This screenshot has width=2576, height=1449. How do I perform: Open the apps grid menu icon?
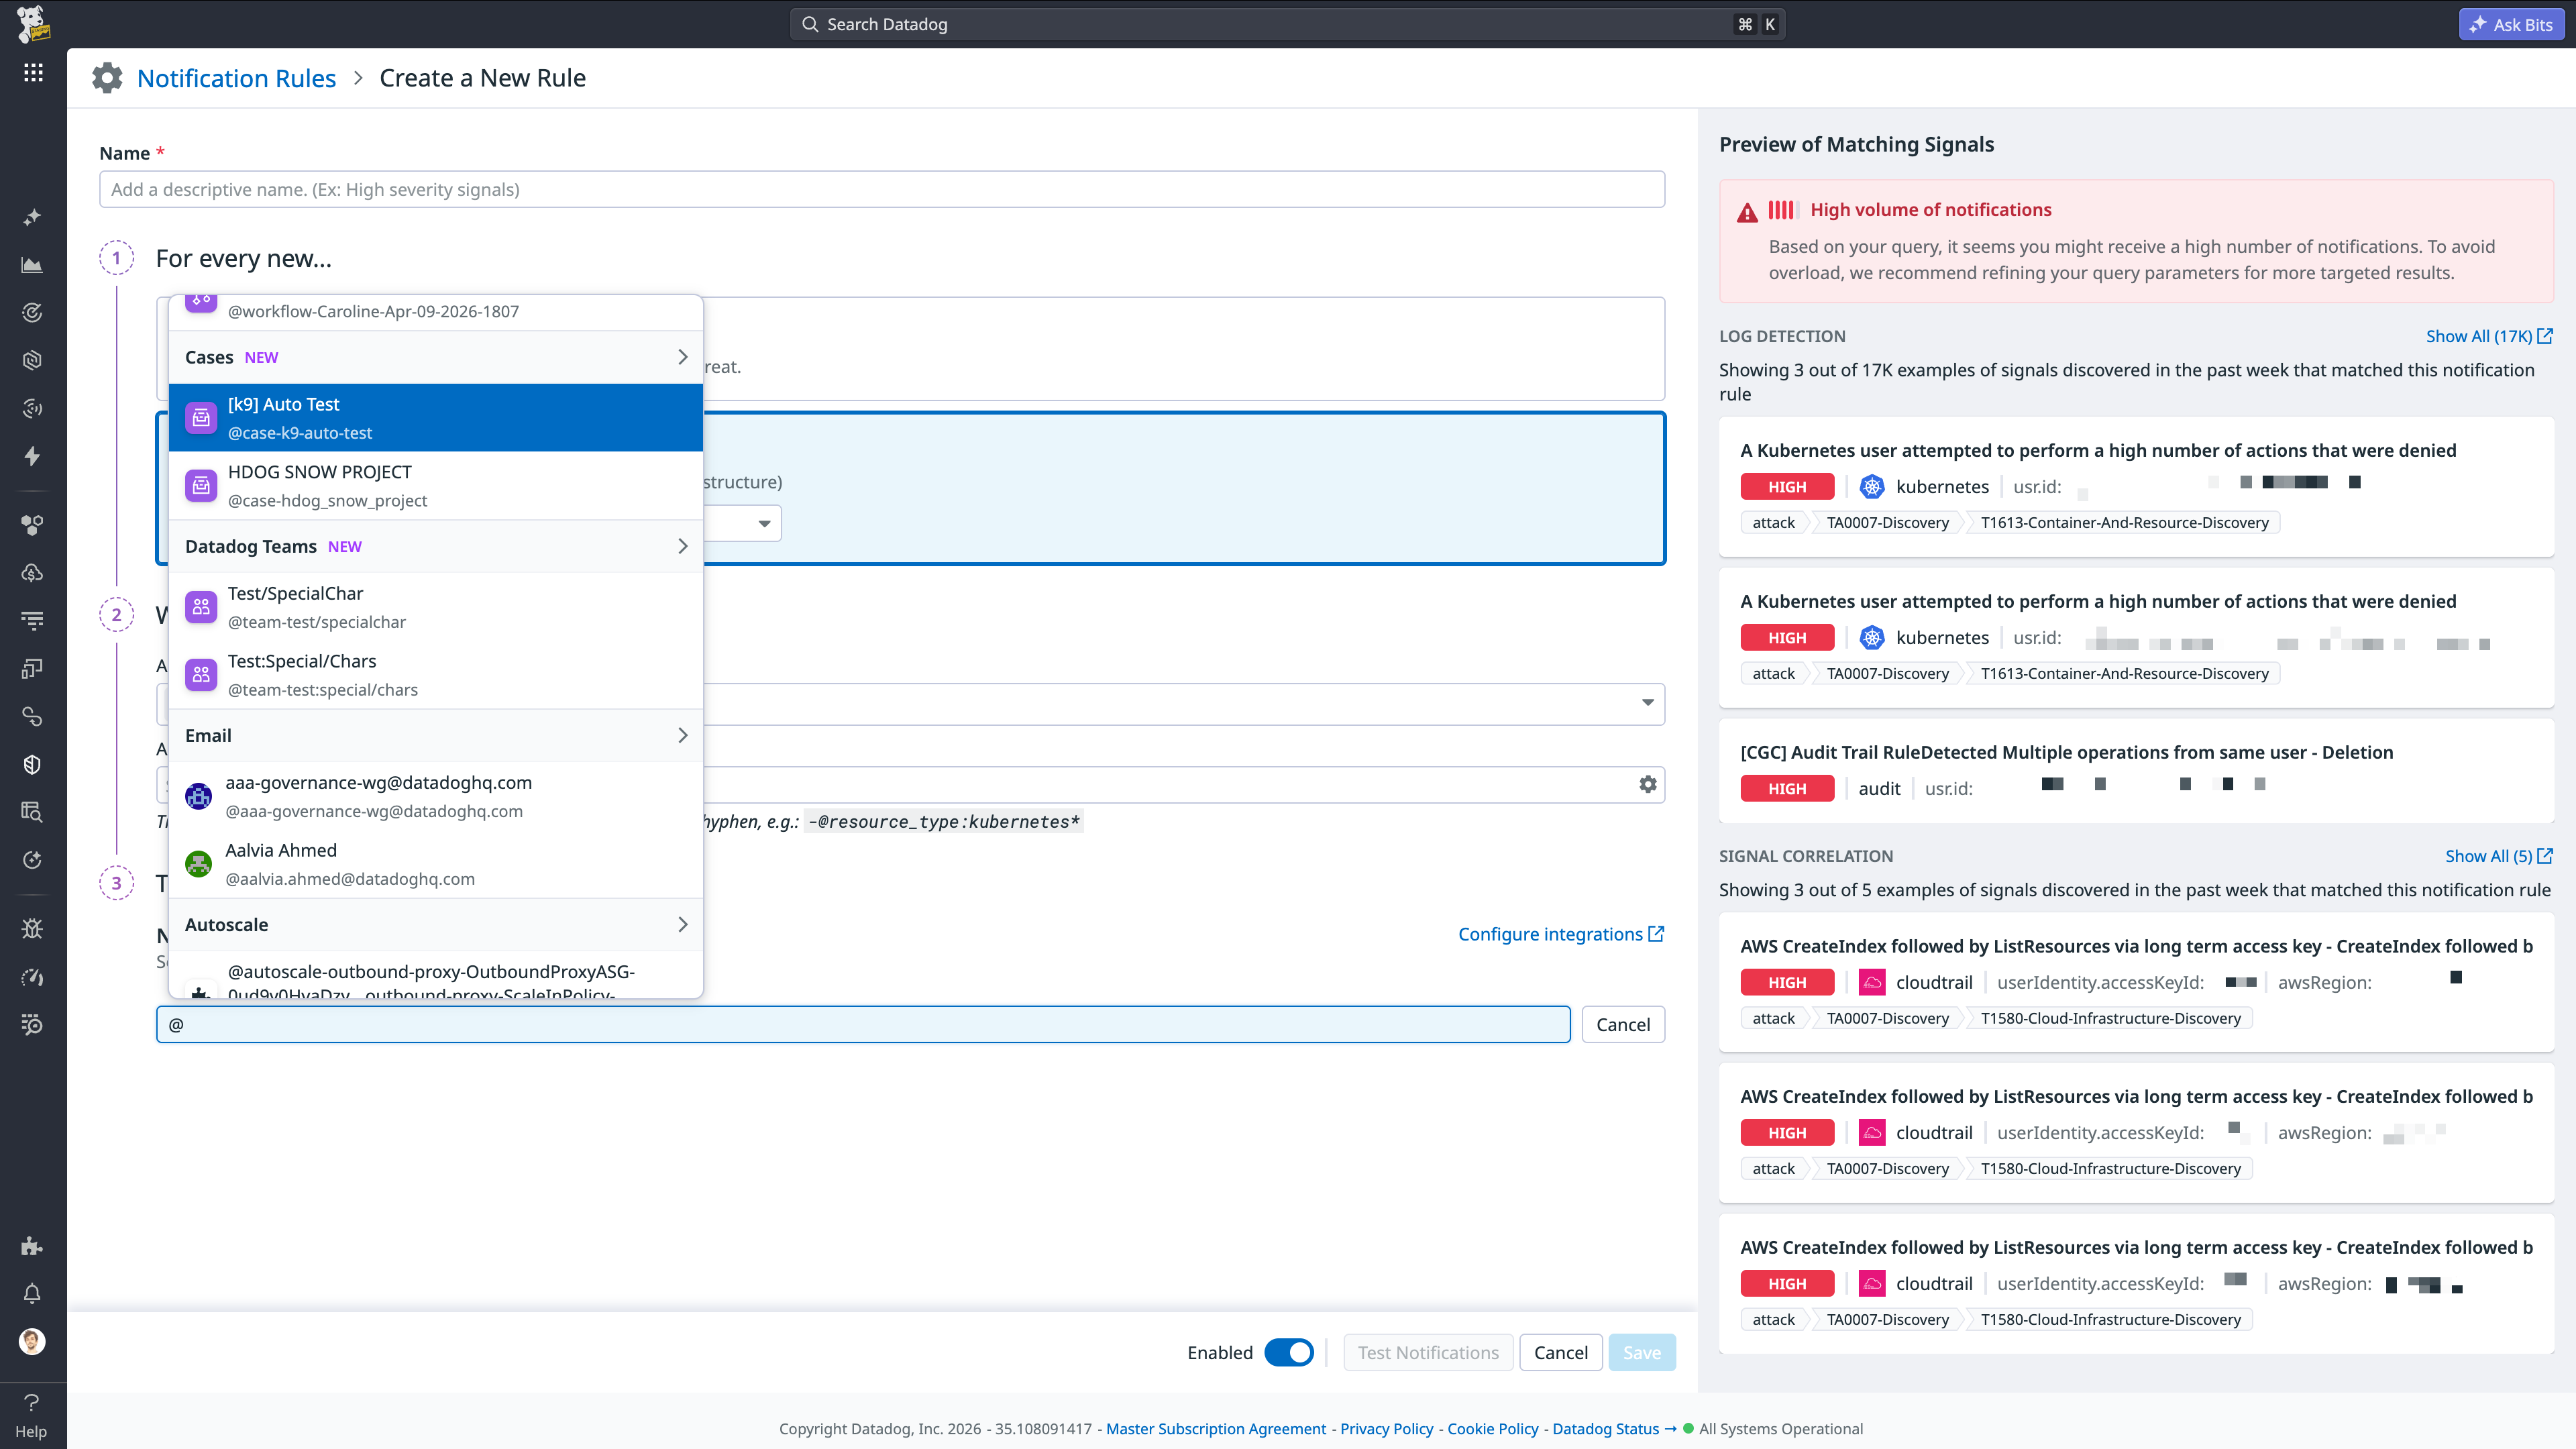tap(33, 72)
